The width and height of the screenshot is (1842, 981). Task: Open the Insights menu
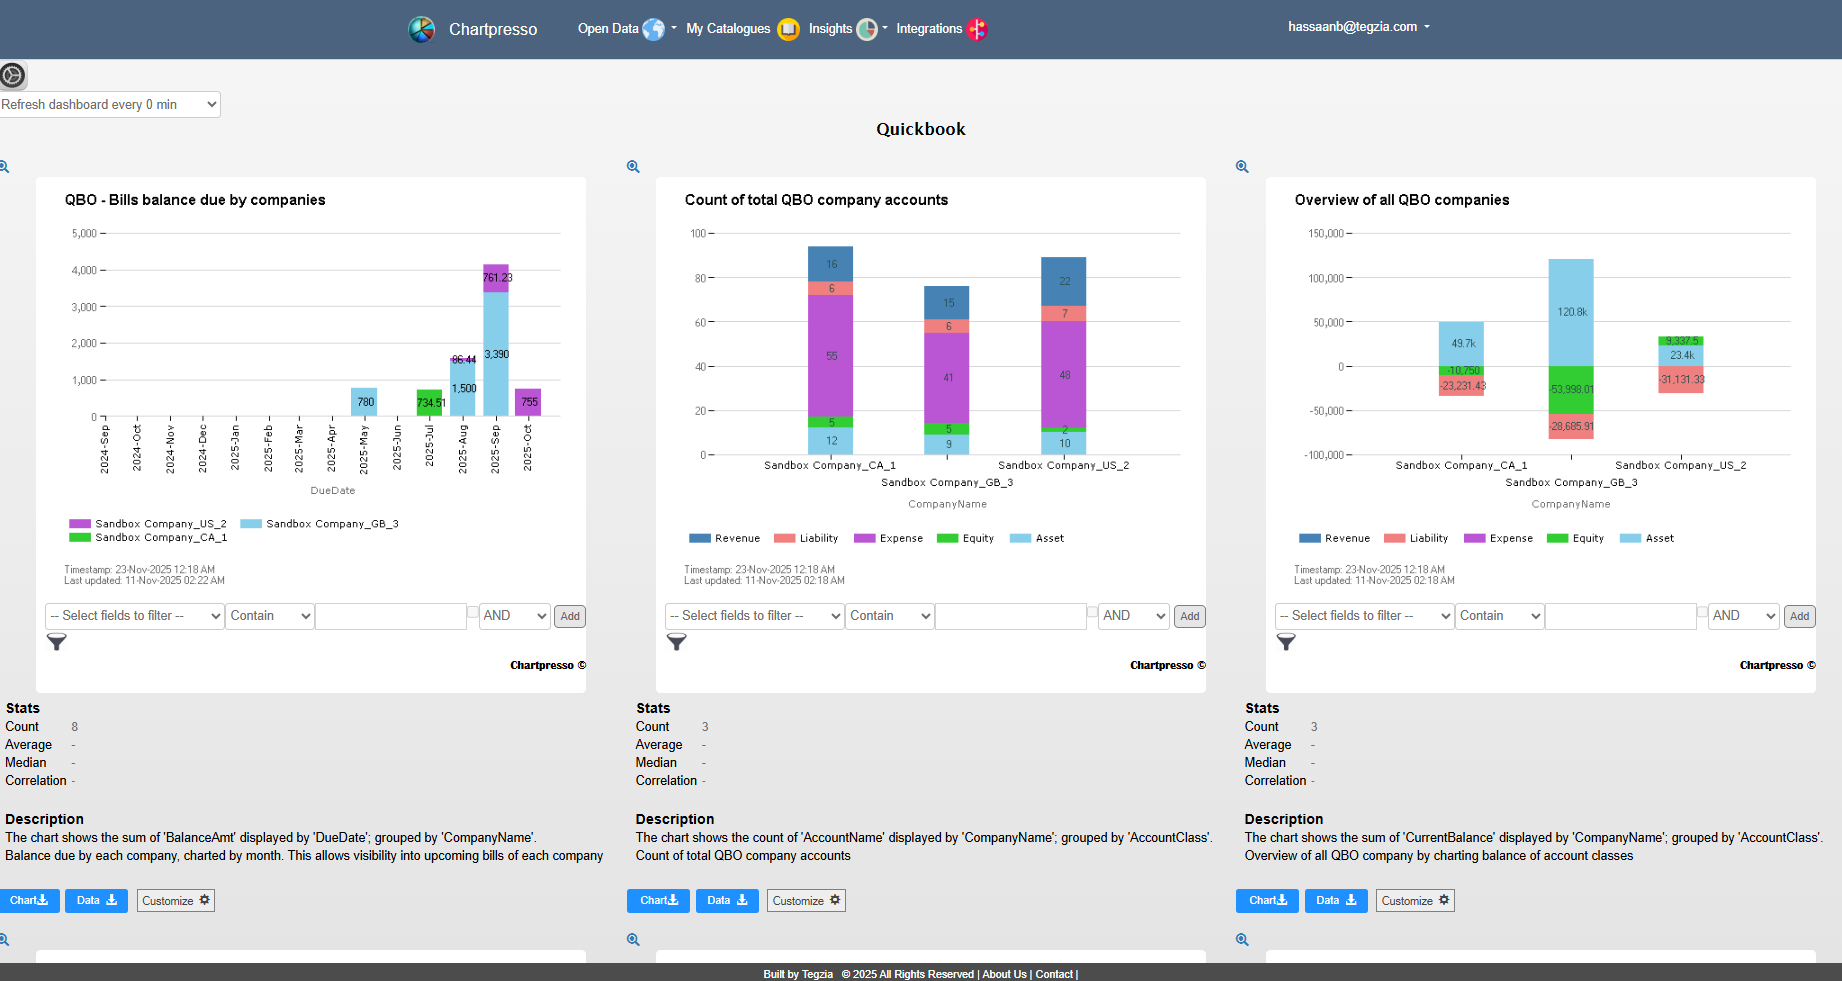coord(842,29)
